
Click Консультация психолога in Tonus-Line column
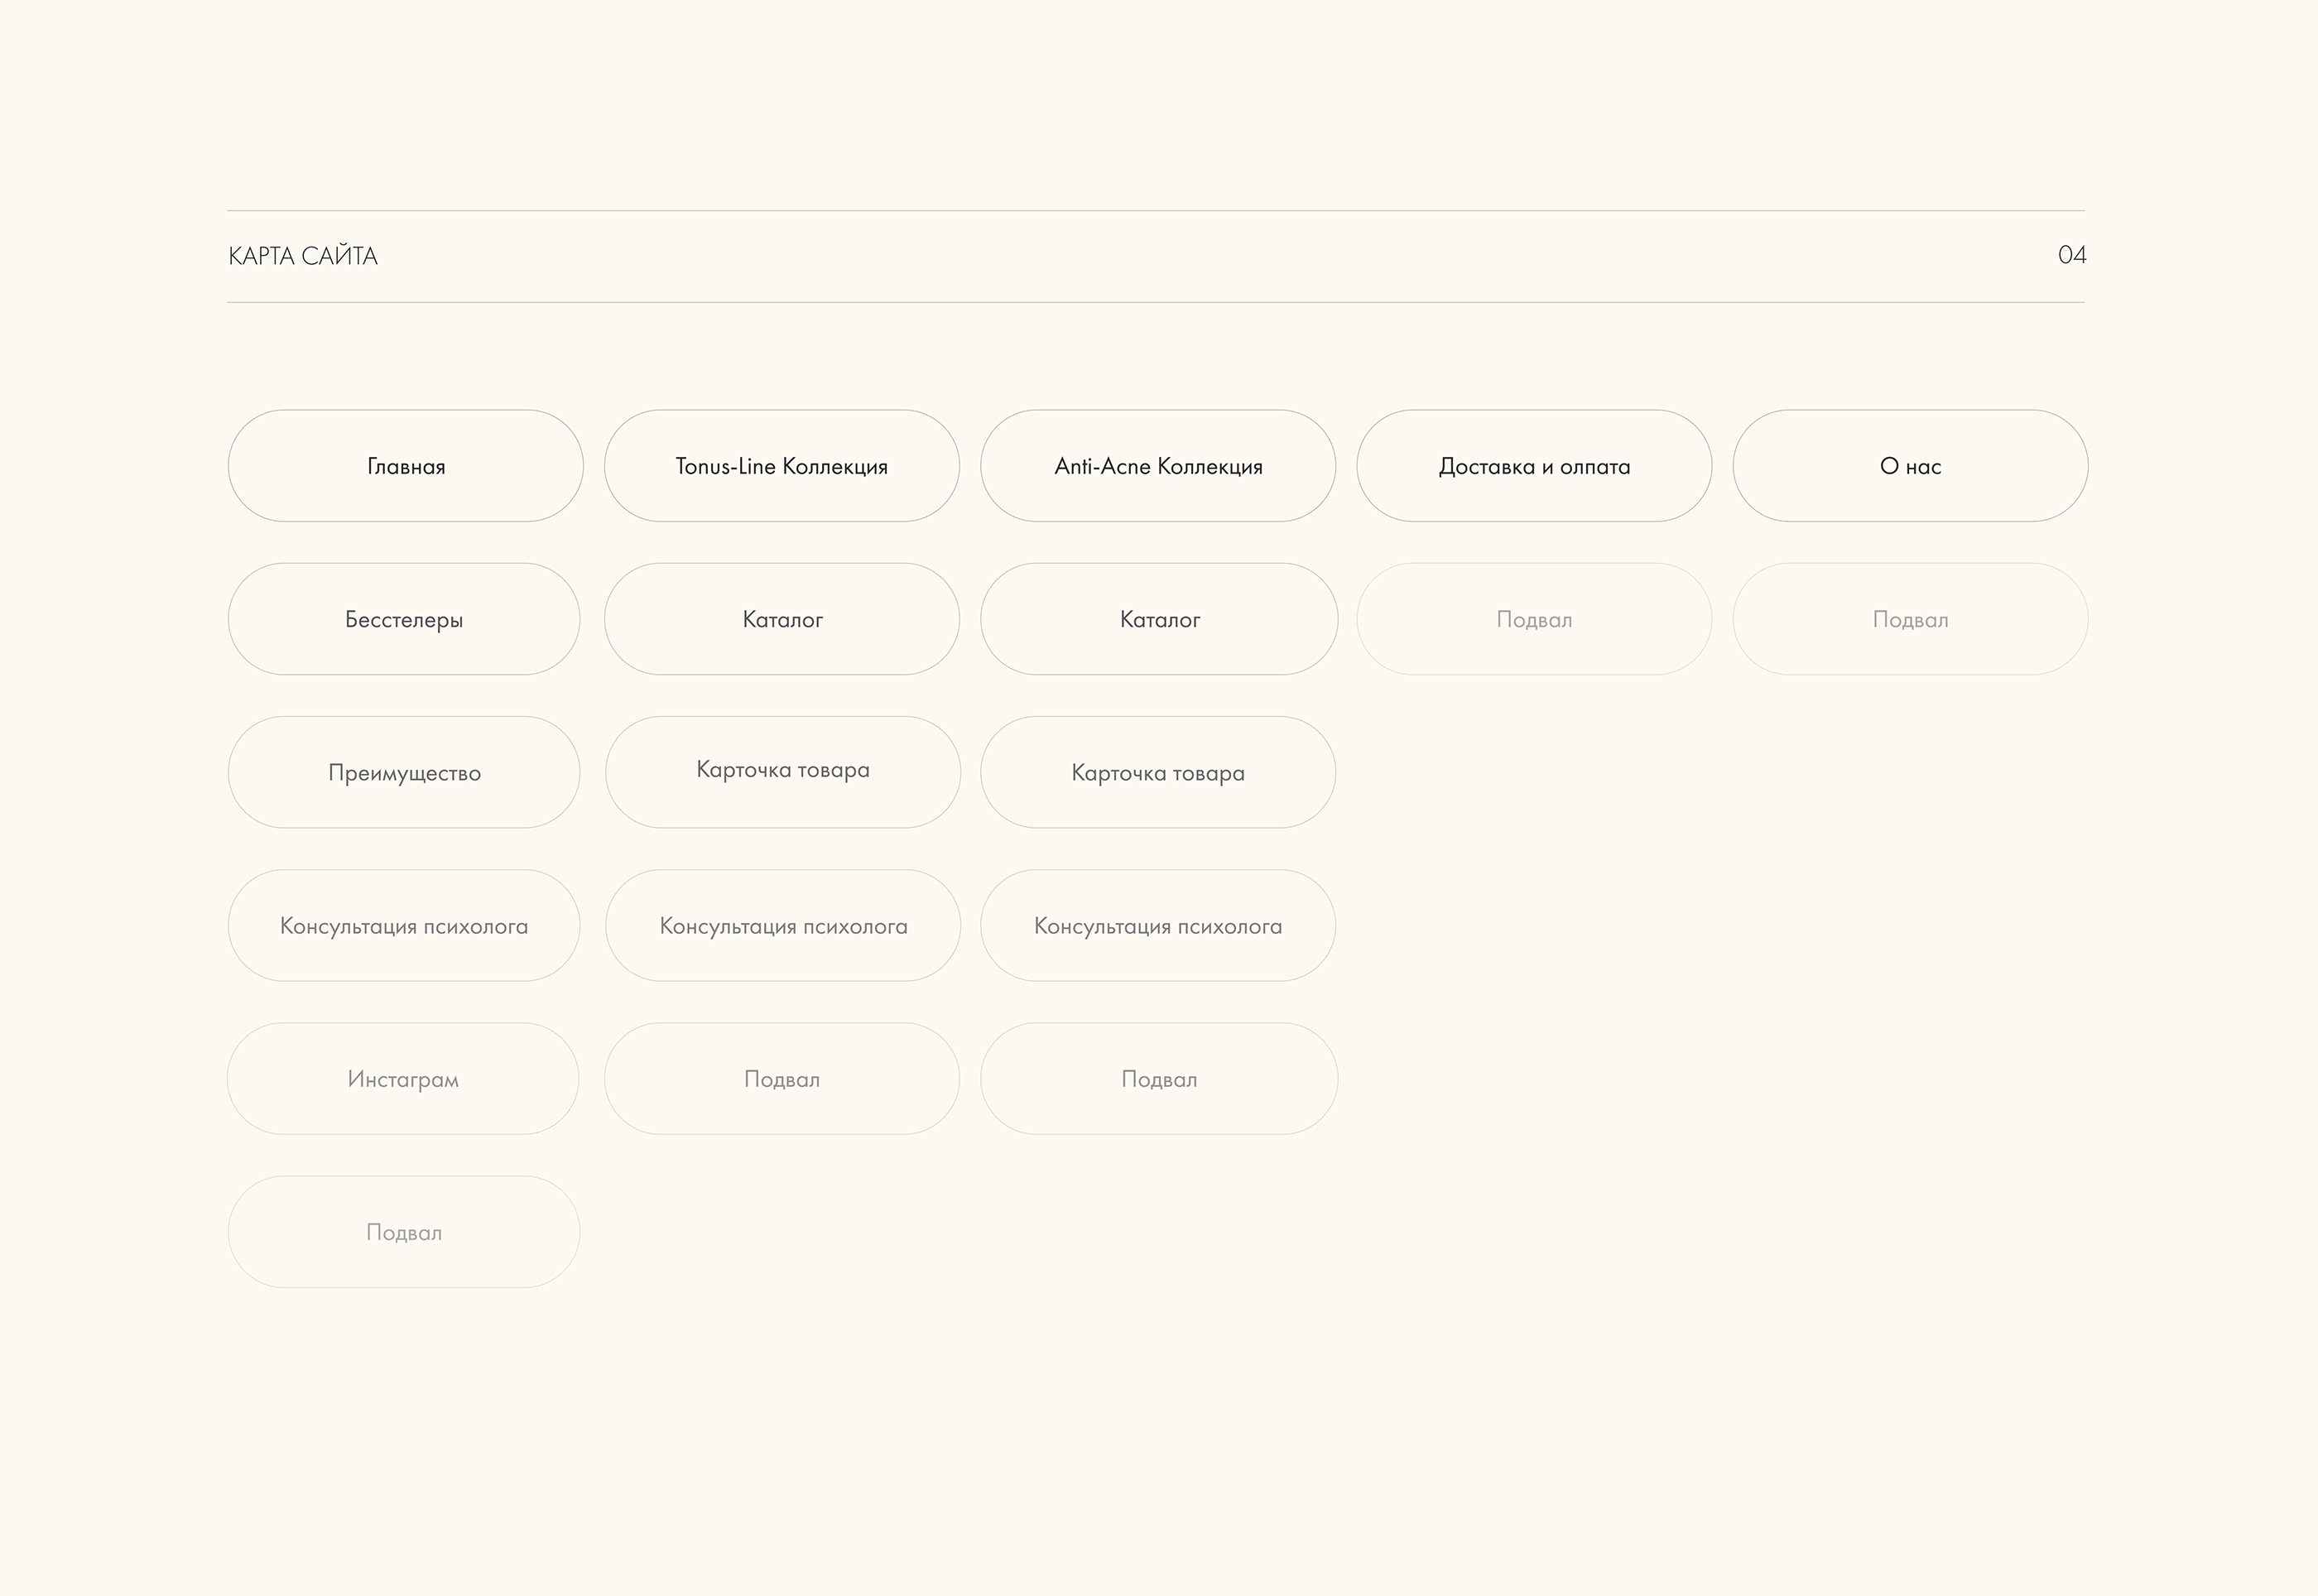782,925
